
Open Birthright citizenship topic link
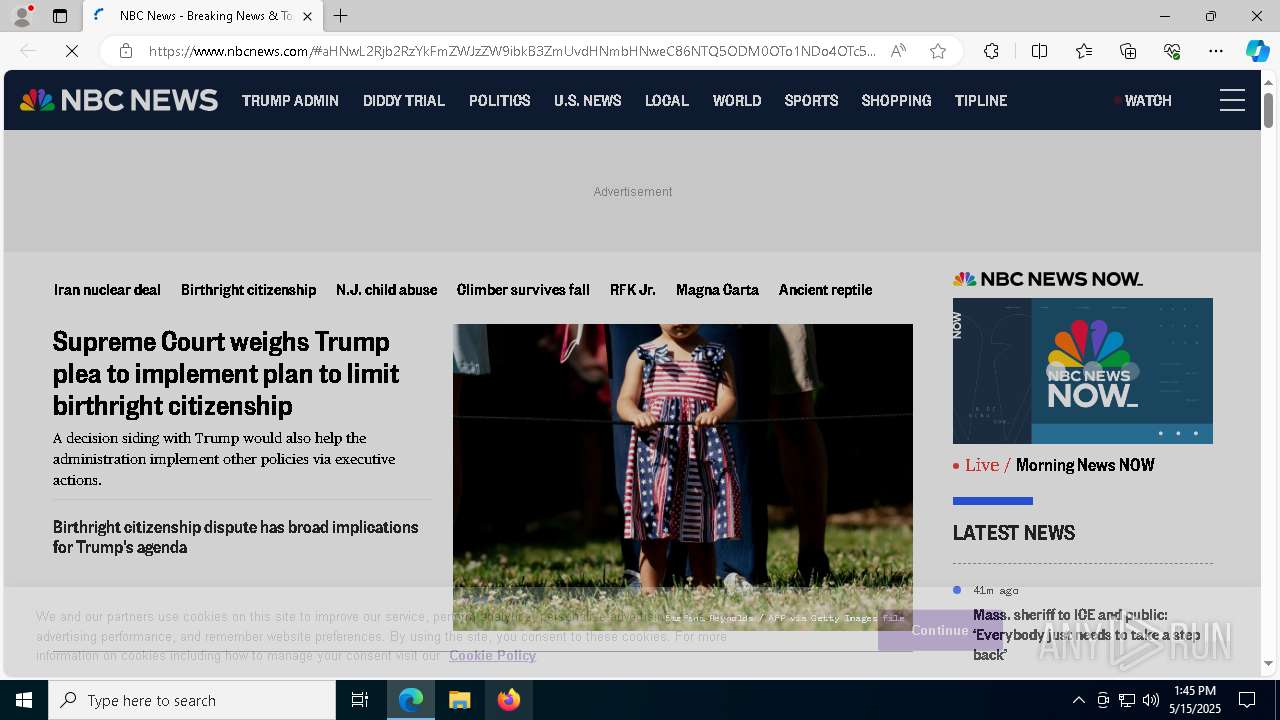point(248,289)
